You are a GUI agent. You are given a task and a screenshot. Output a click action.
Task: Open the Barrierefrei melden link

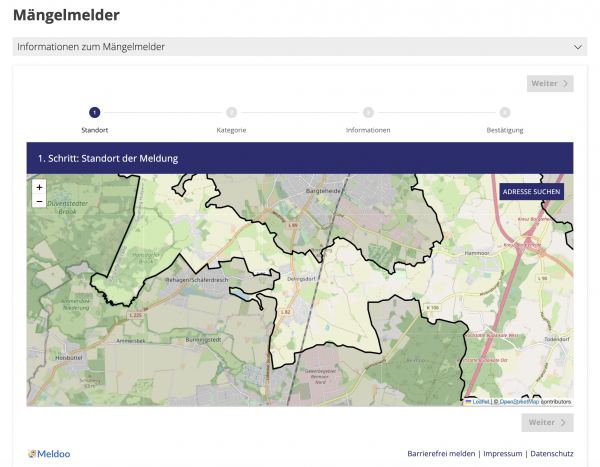coord(441,454)
